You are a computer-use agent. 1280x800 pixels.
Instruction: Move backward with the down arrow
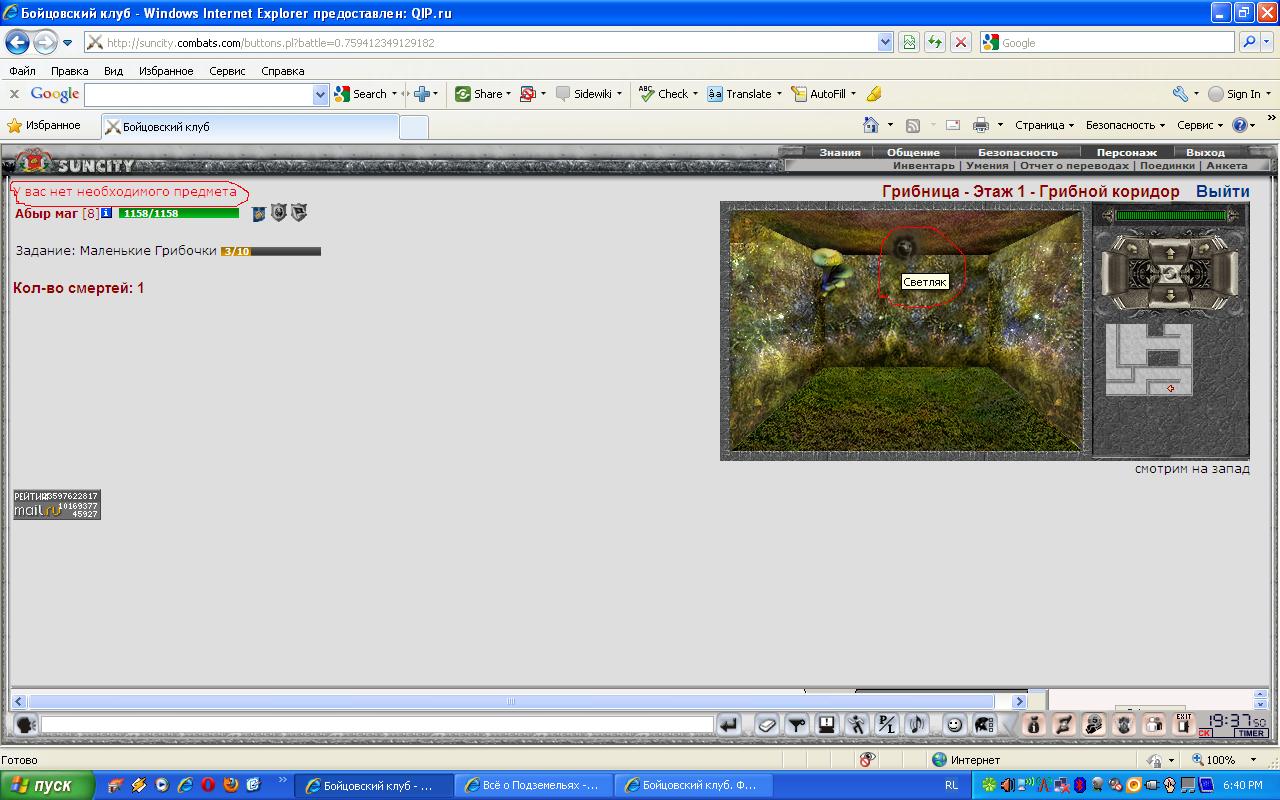coord(1170,295)
